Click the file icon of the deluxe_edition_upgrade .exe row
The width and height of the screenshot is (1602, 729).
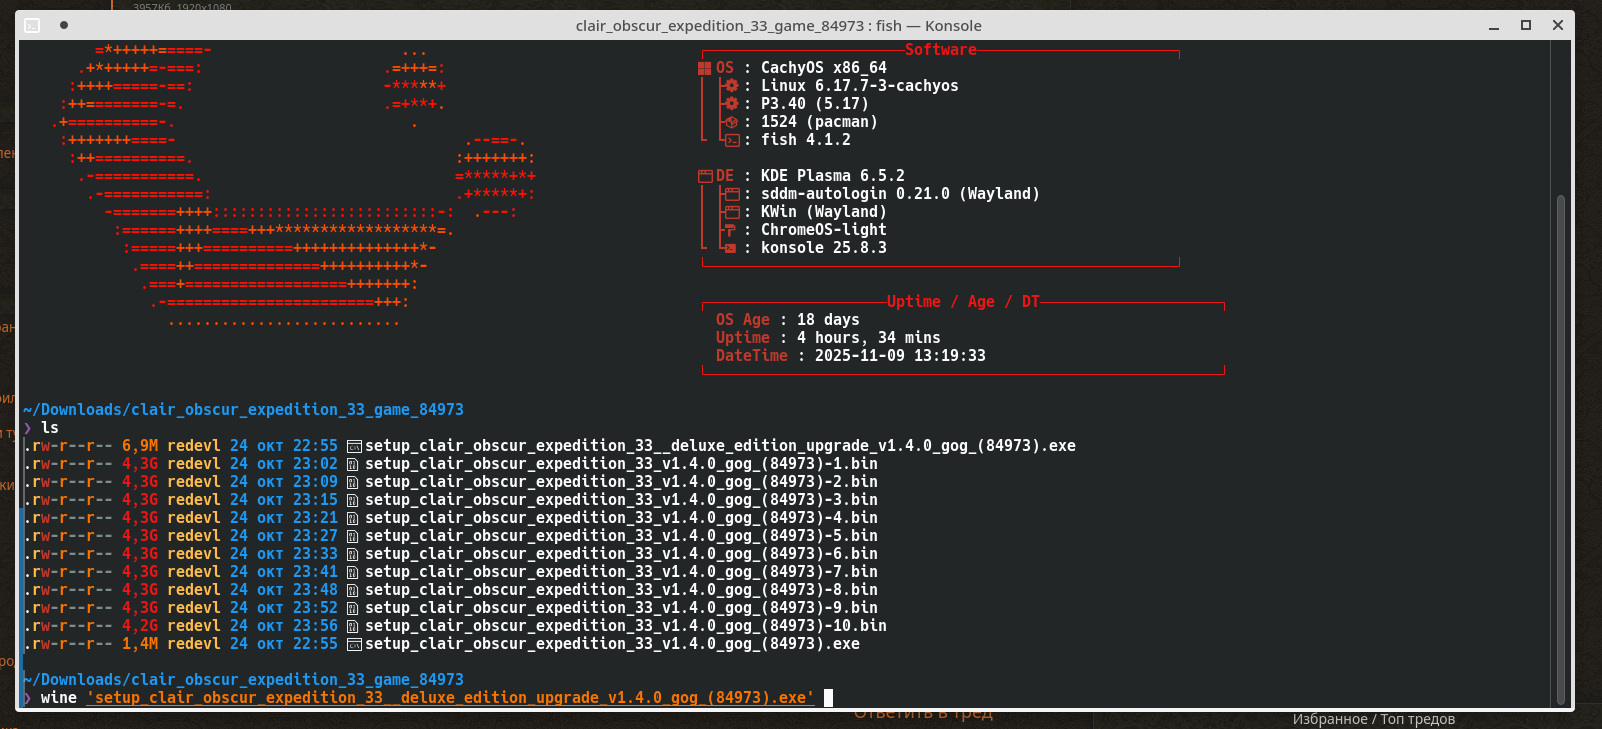pyautogui.click(x=354, y=446)
